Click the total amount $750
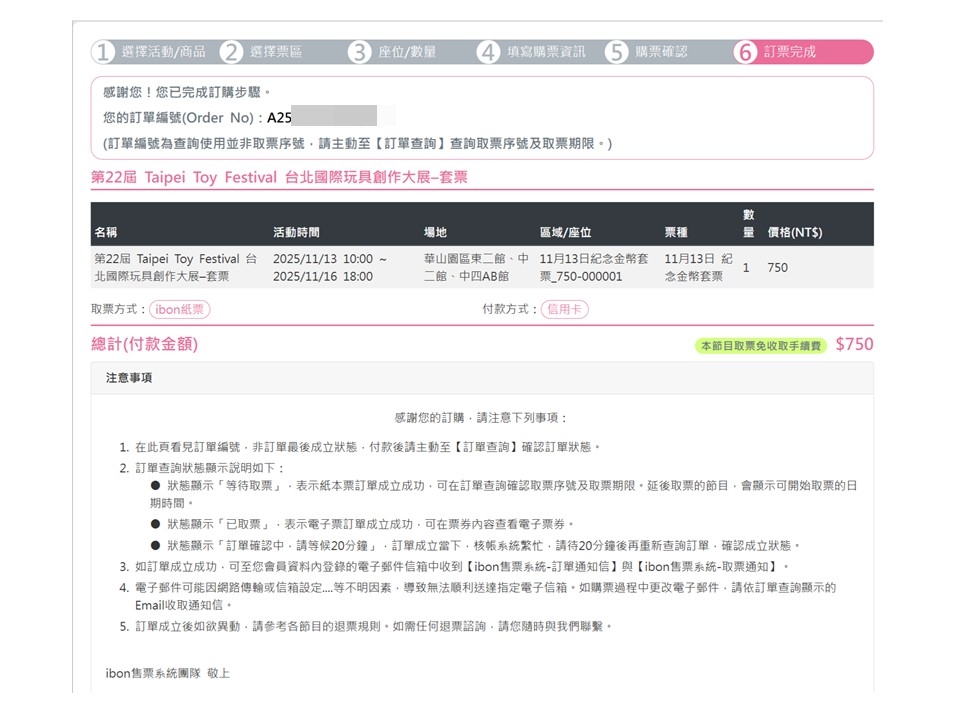 click(854, 344)
